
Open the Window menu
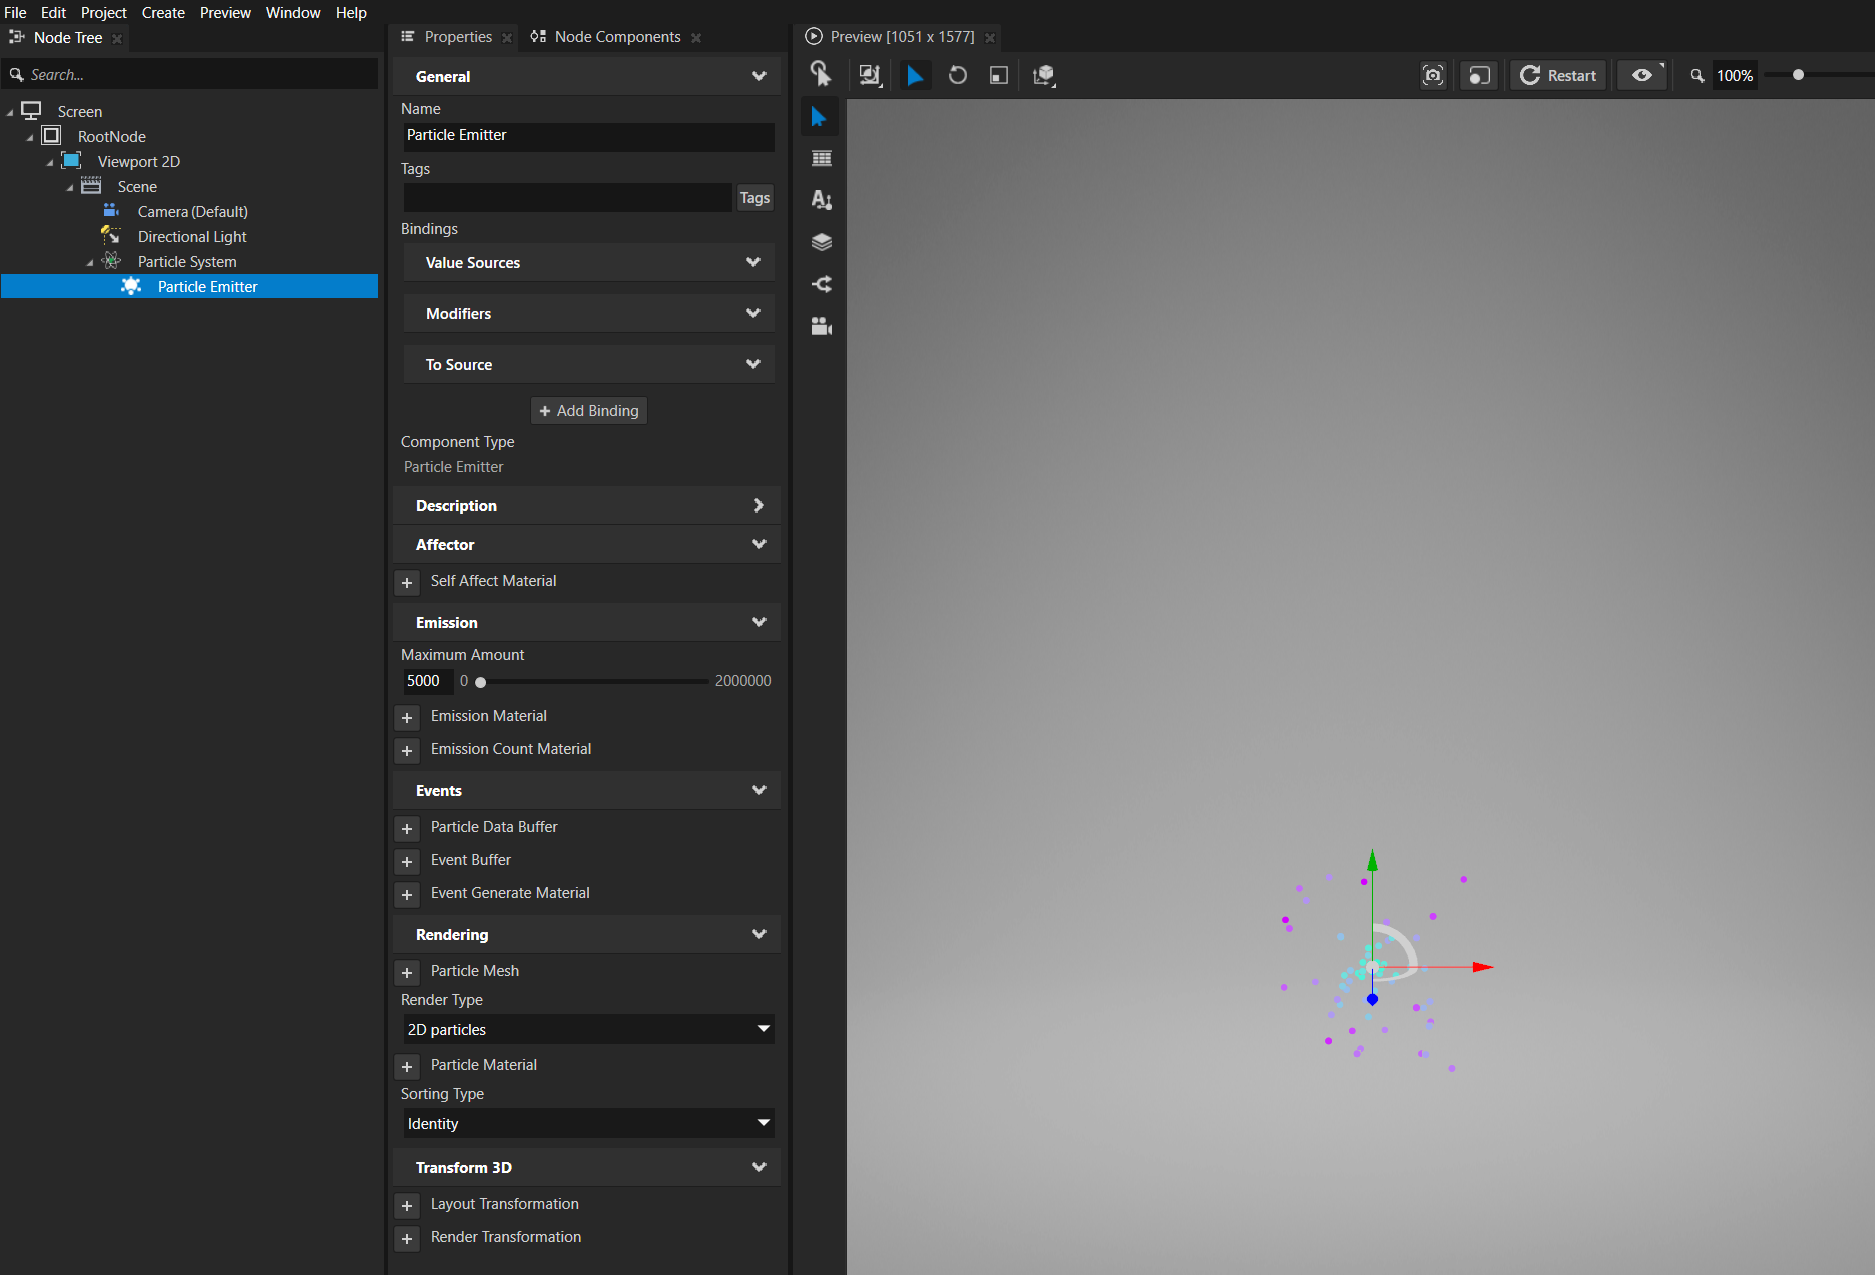(x=293, y=12)
